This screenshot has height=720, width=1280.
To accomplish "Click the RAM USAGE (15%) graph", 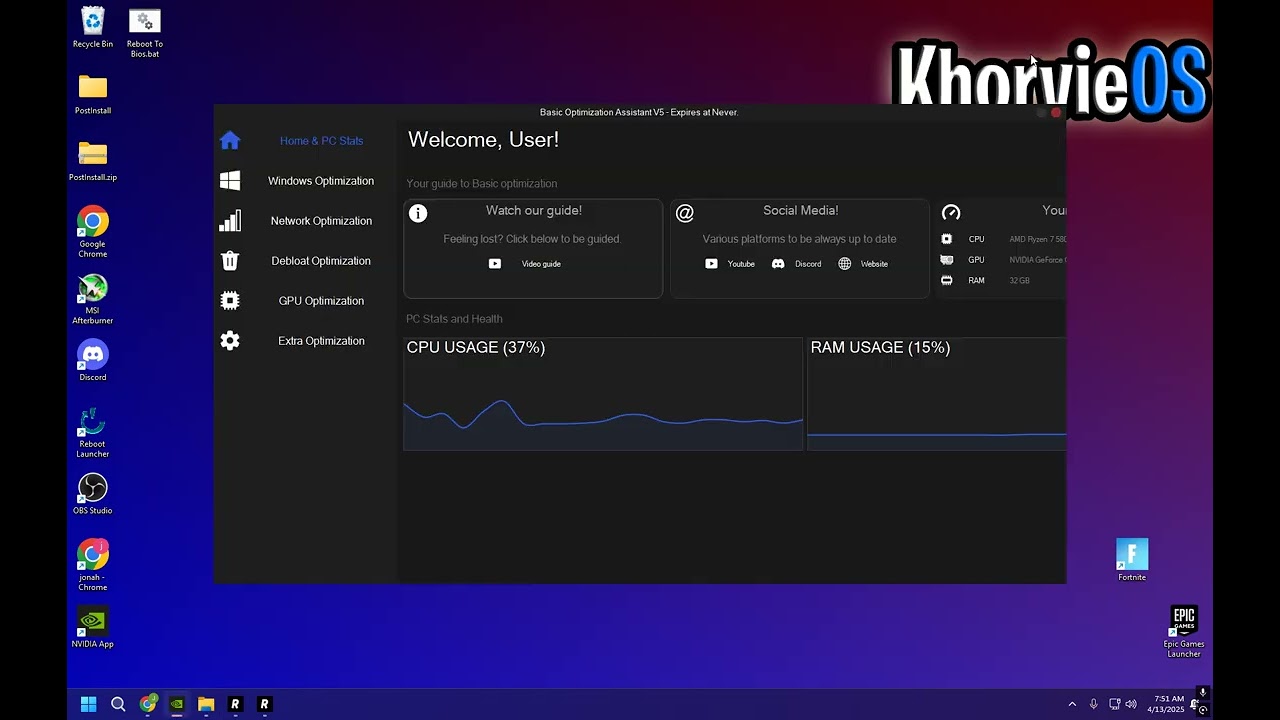I will pyautogui.click(x=937, y=394).
